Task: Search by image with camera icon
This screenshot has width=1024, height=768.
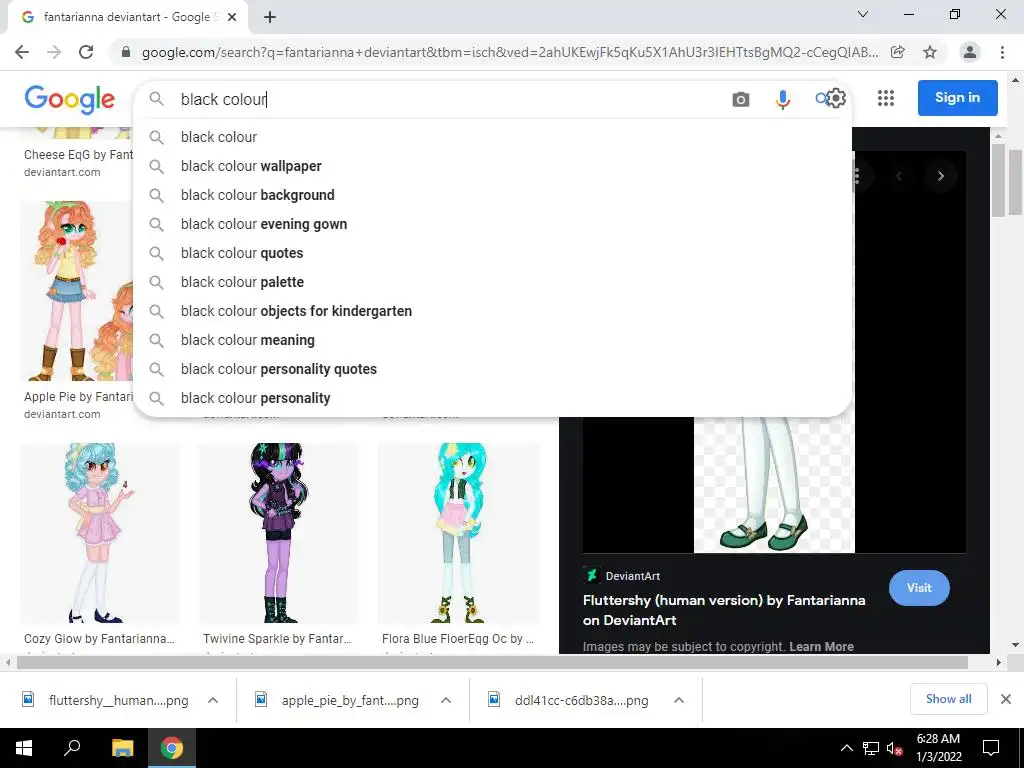Action: click(741, 99)
